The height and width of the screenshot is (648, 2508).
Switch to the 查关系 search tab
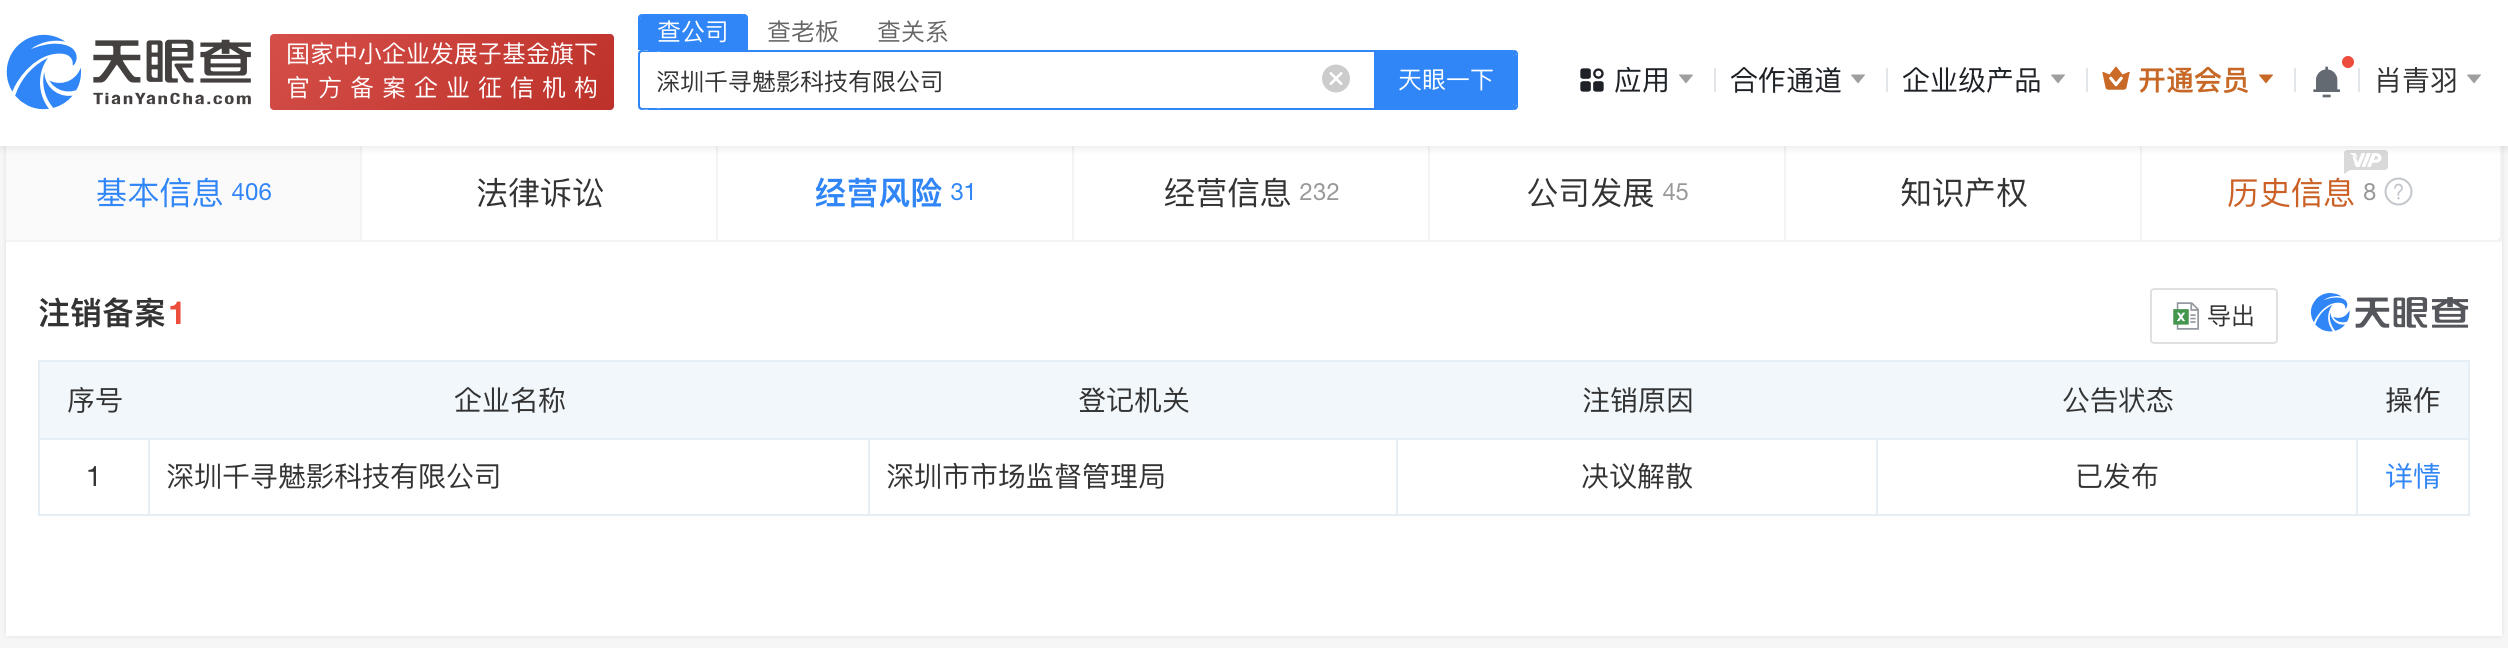(x=912, y=32)
